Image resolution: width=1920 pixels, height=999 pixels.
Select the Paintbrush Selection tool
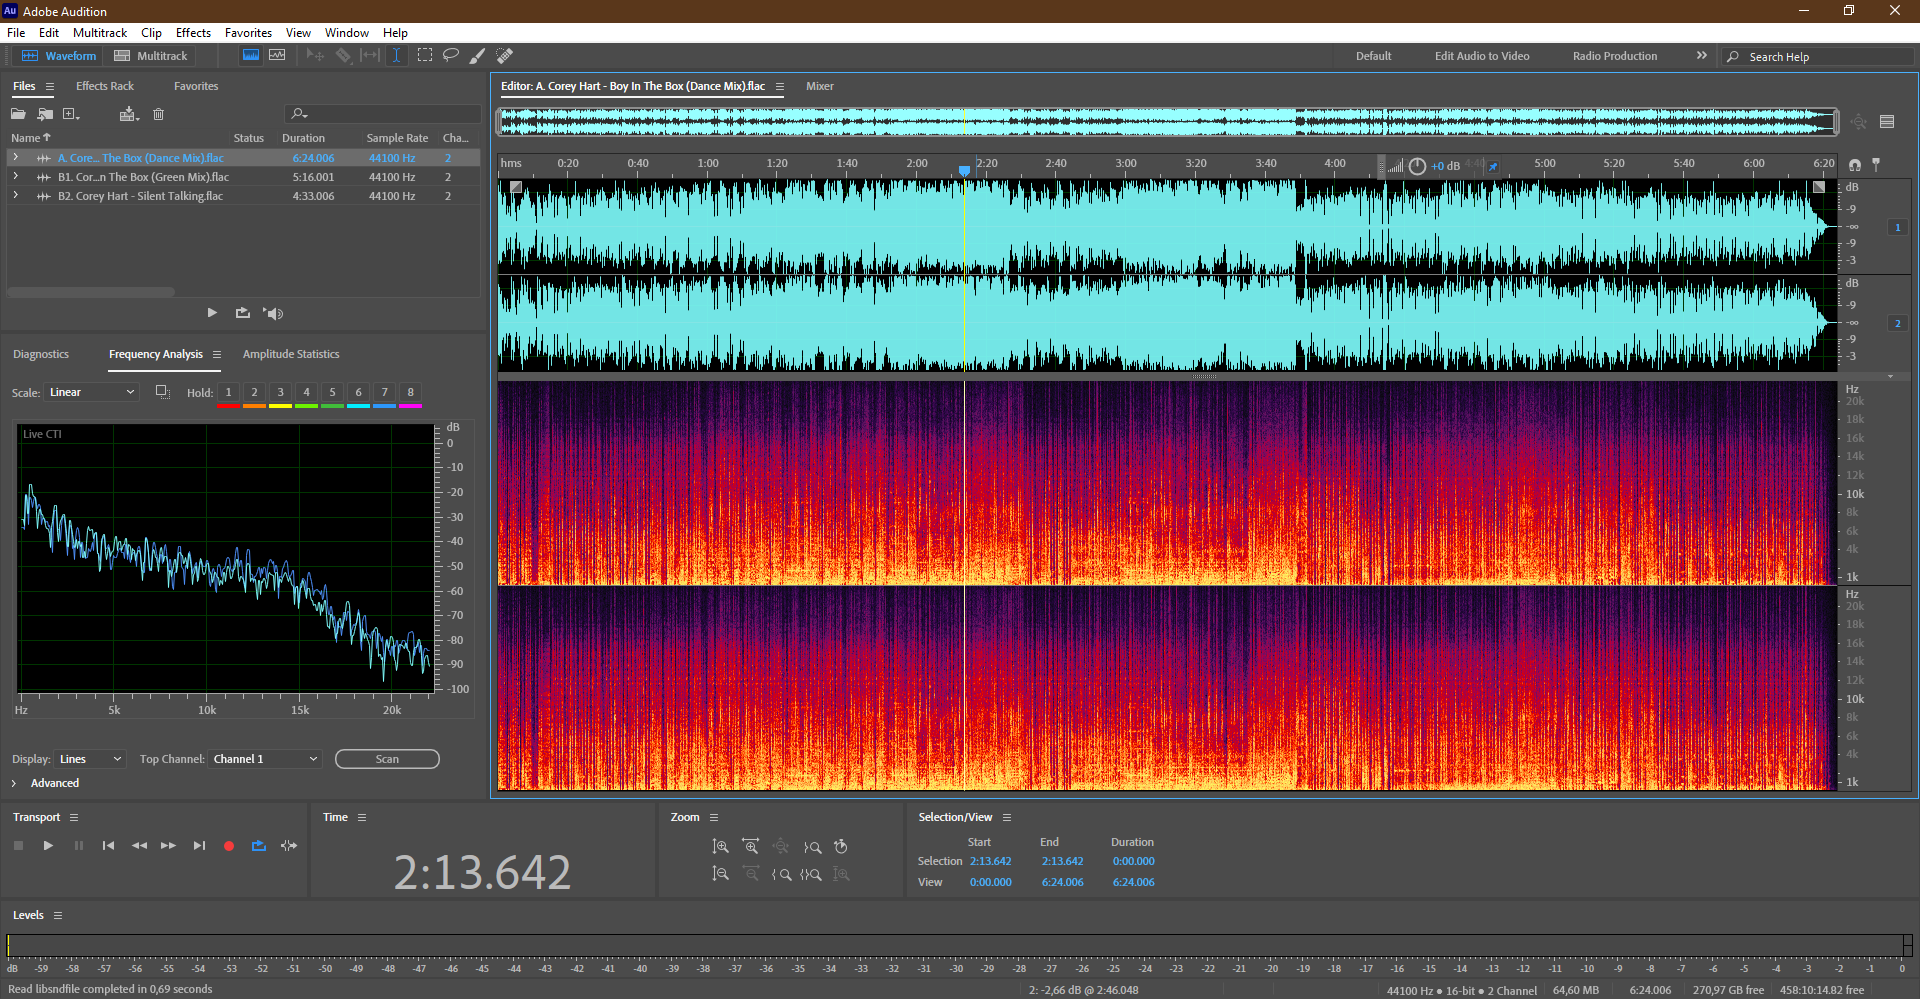478,56
